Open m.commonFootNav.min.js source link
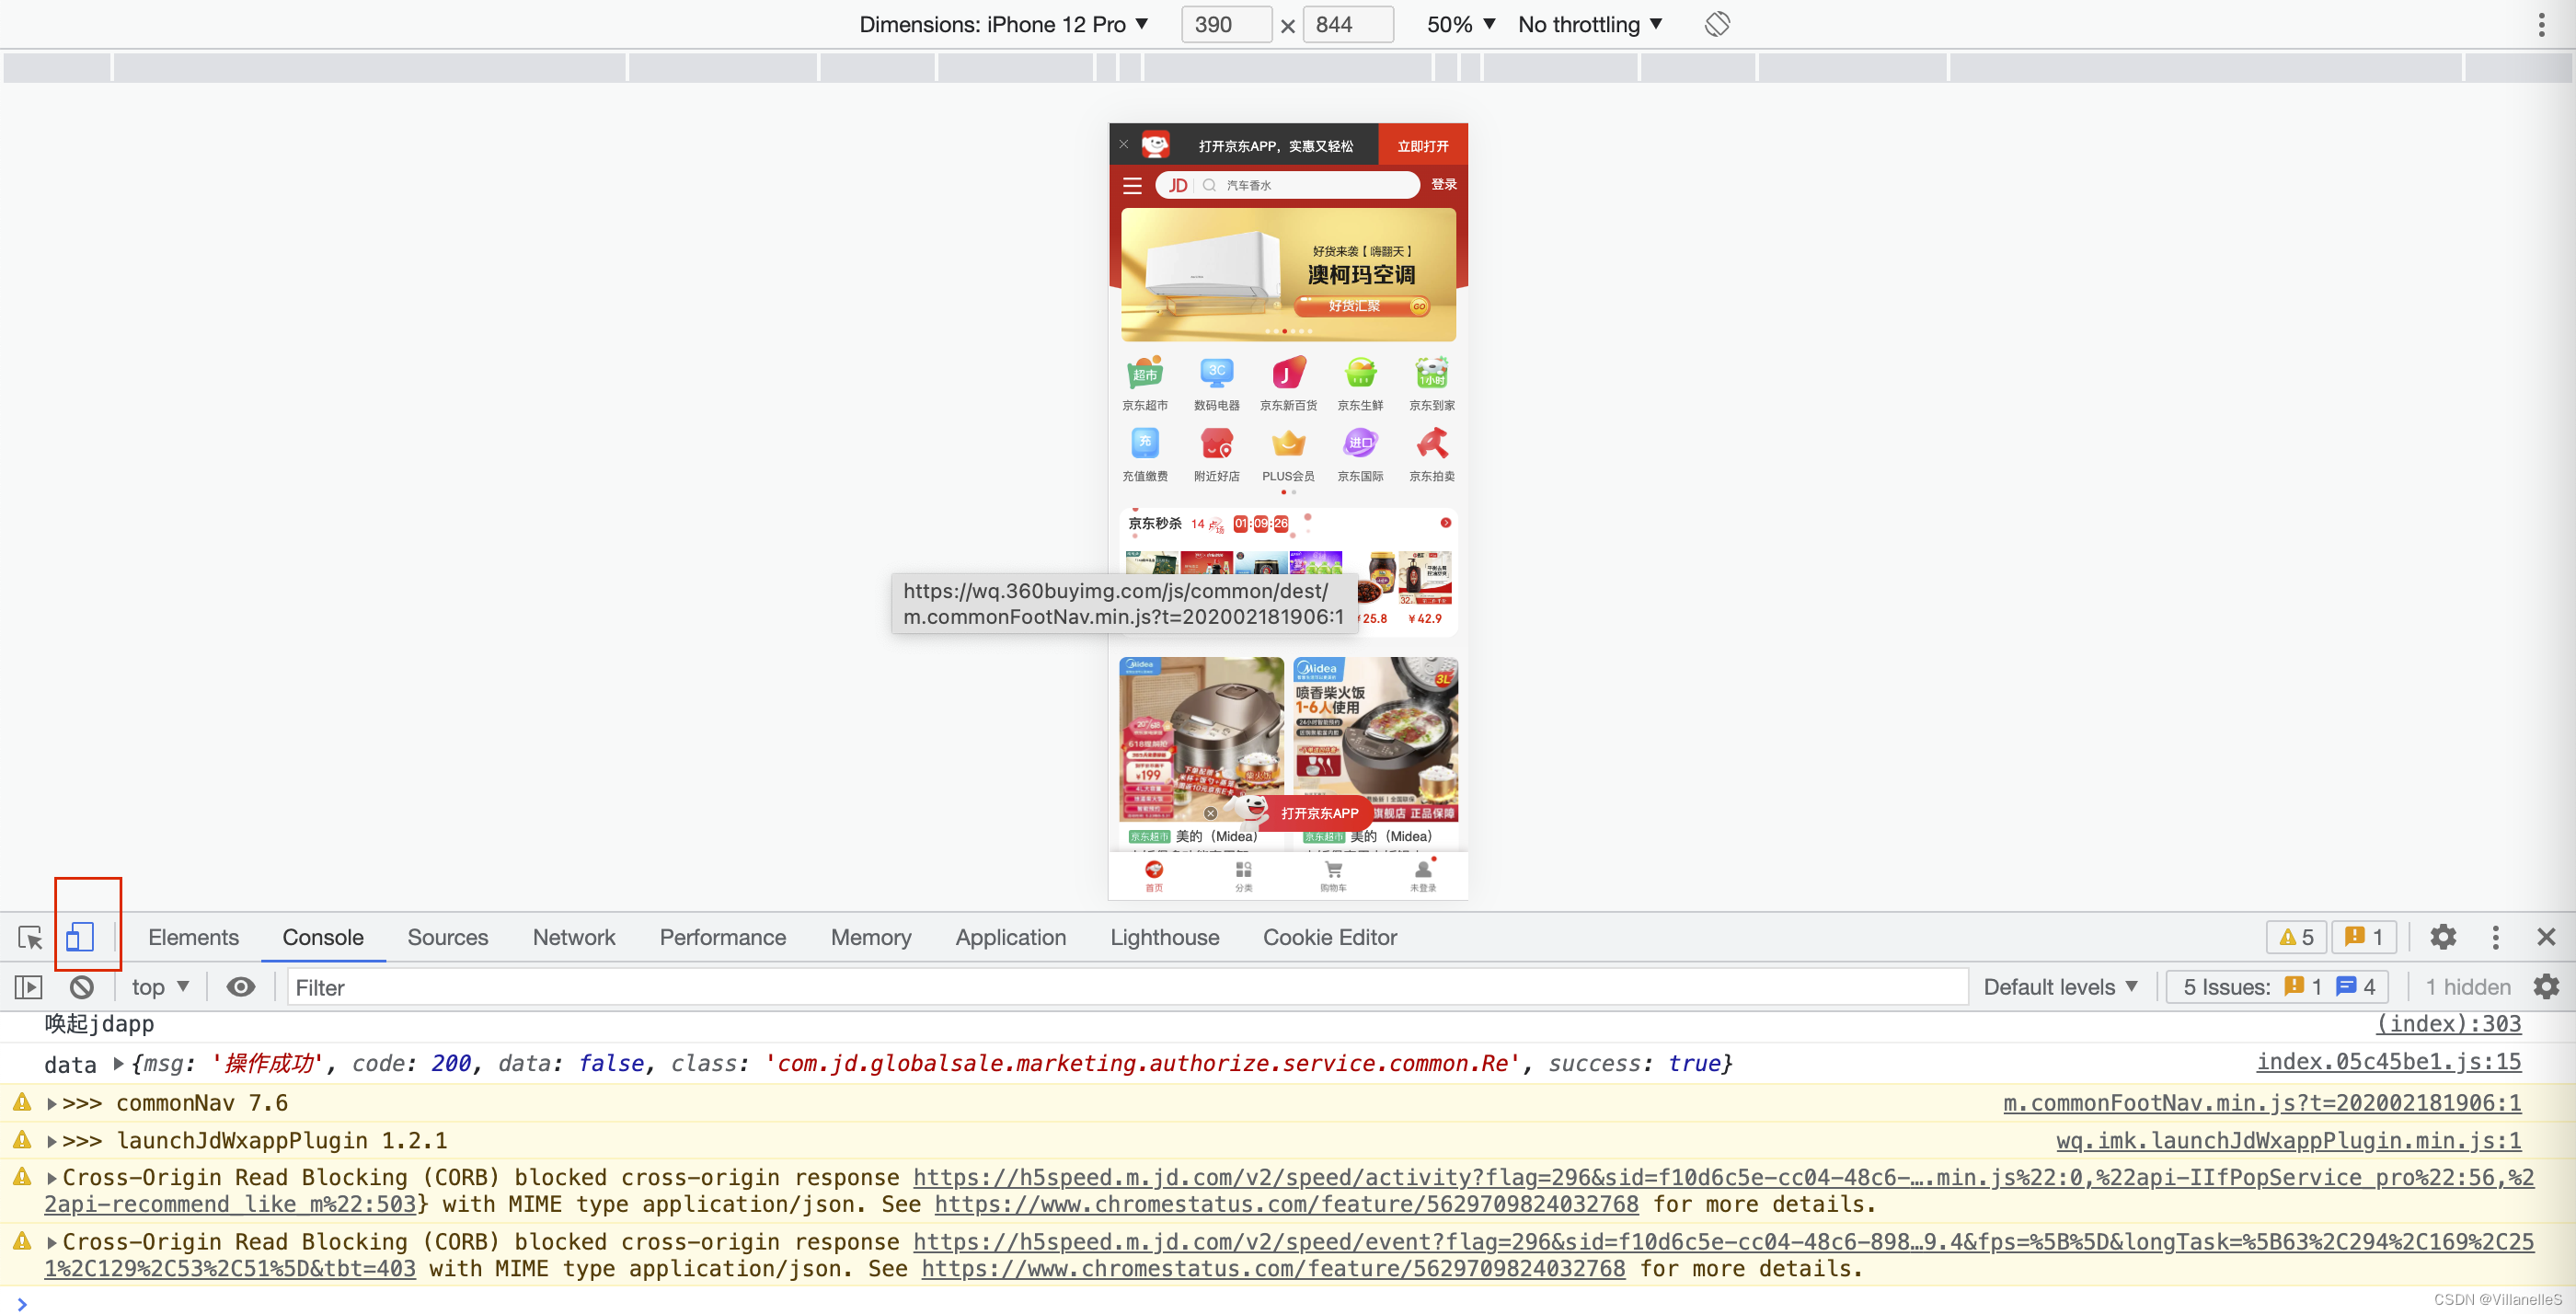Image resolution: width=2576 pixels, height=1314 pixels. 2262,1103
